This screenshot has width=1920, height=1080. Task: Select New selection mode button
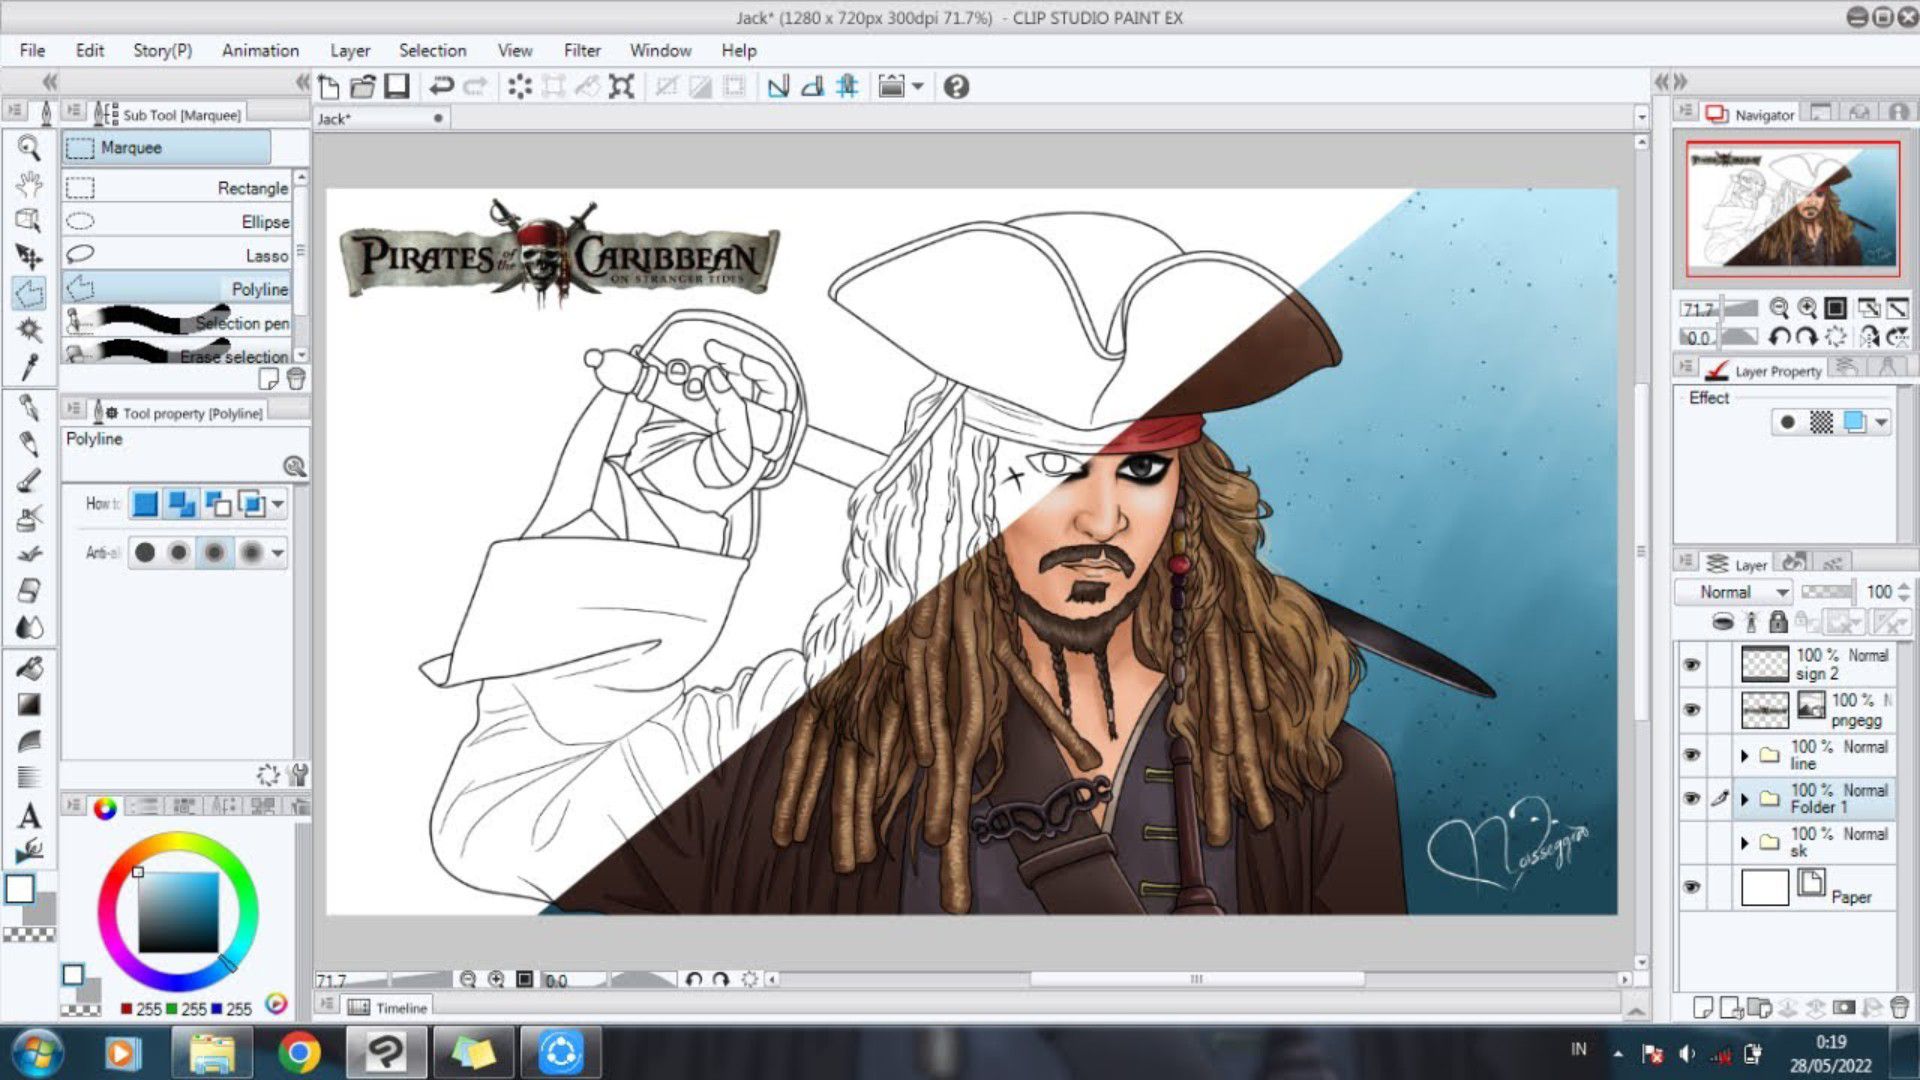[x=145, y=504]
